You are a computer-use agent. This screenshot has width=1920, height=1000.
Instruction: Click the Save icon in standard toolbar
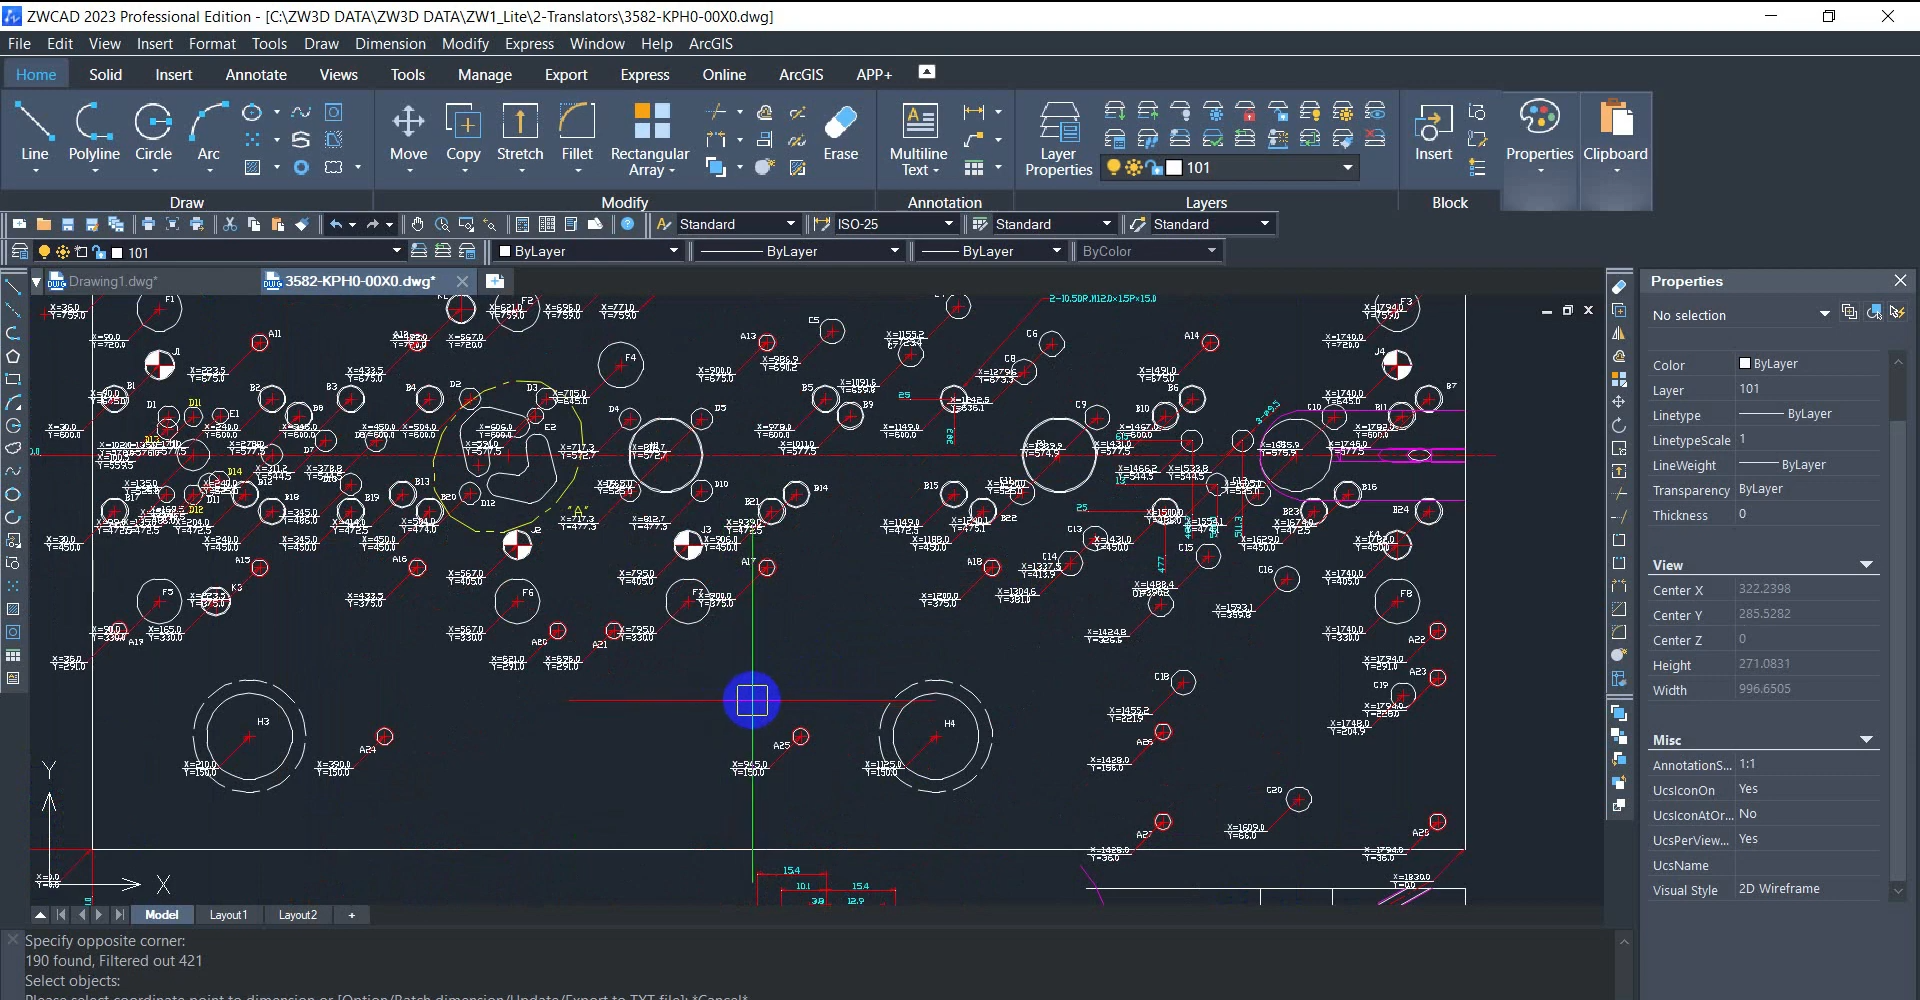[x=68, y=224]
